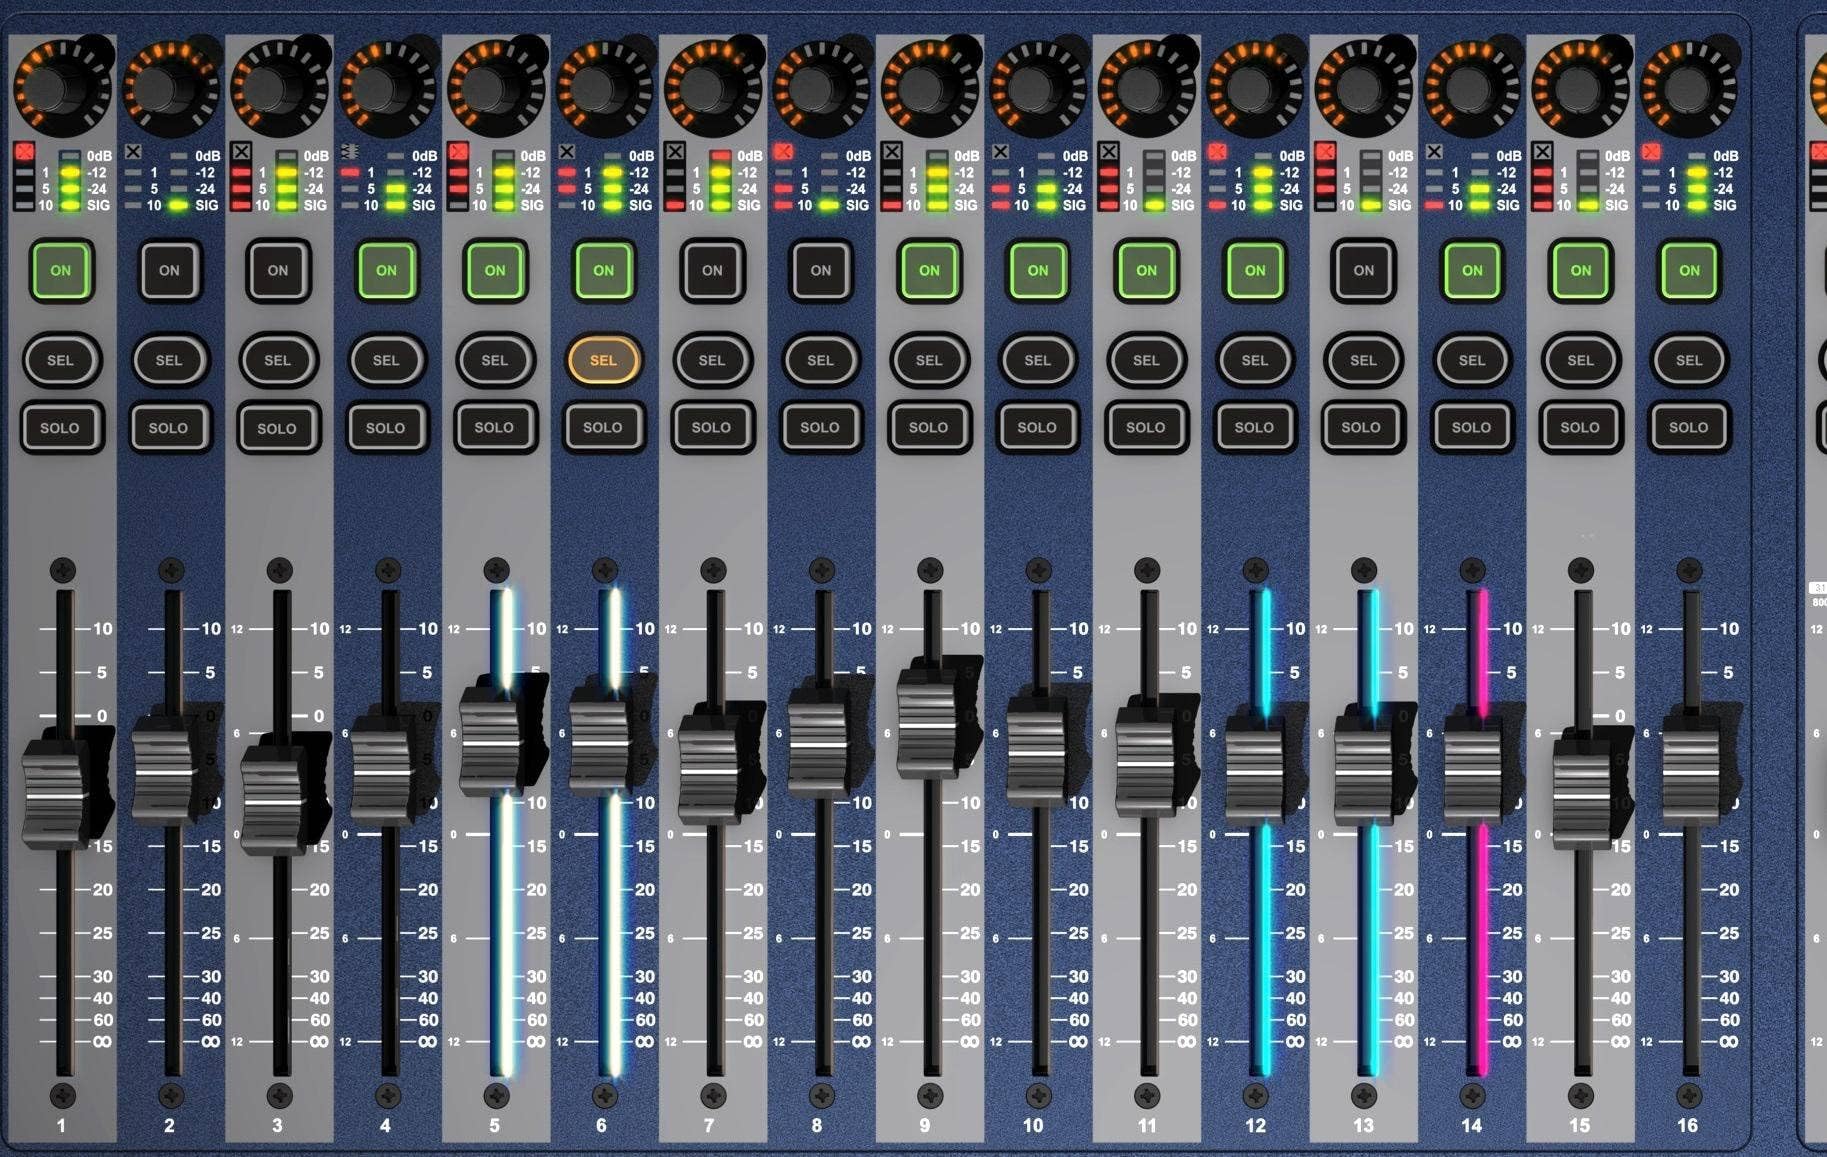The image size is (1827, 1157).
Task: Disable the lit ON button on channel 5
Action: (494, 270)
